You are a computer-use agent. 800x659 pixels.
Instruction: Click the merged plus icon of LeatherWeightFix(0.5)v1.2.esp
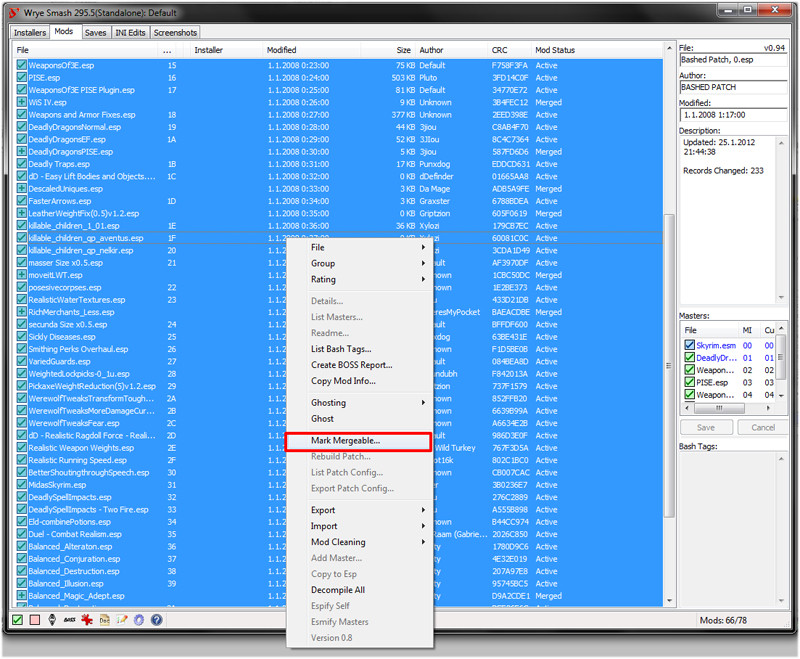21,213
